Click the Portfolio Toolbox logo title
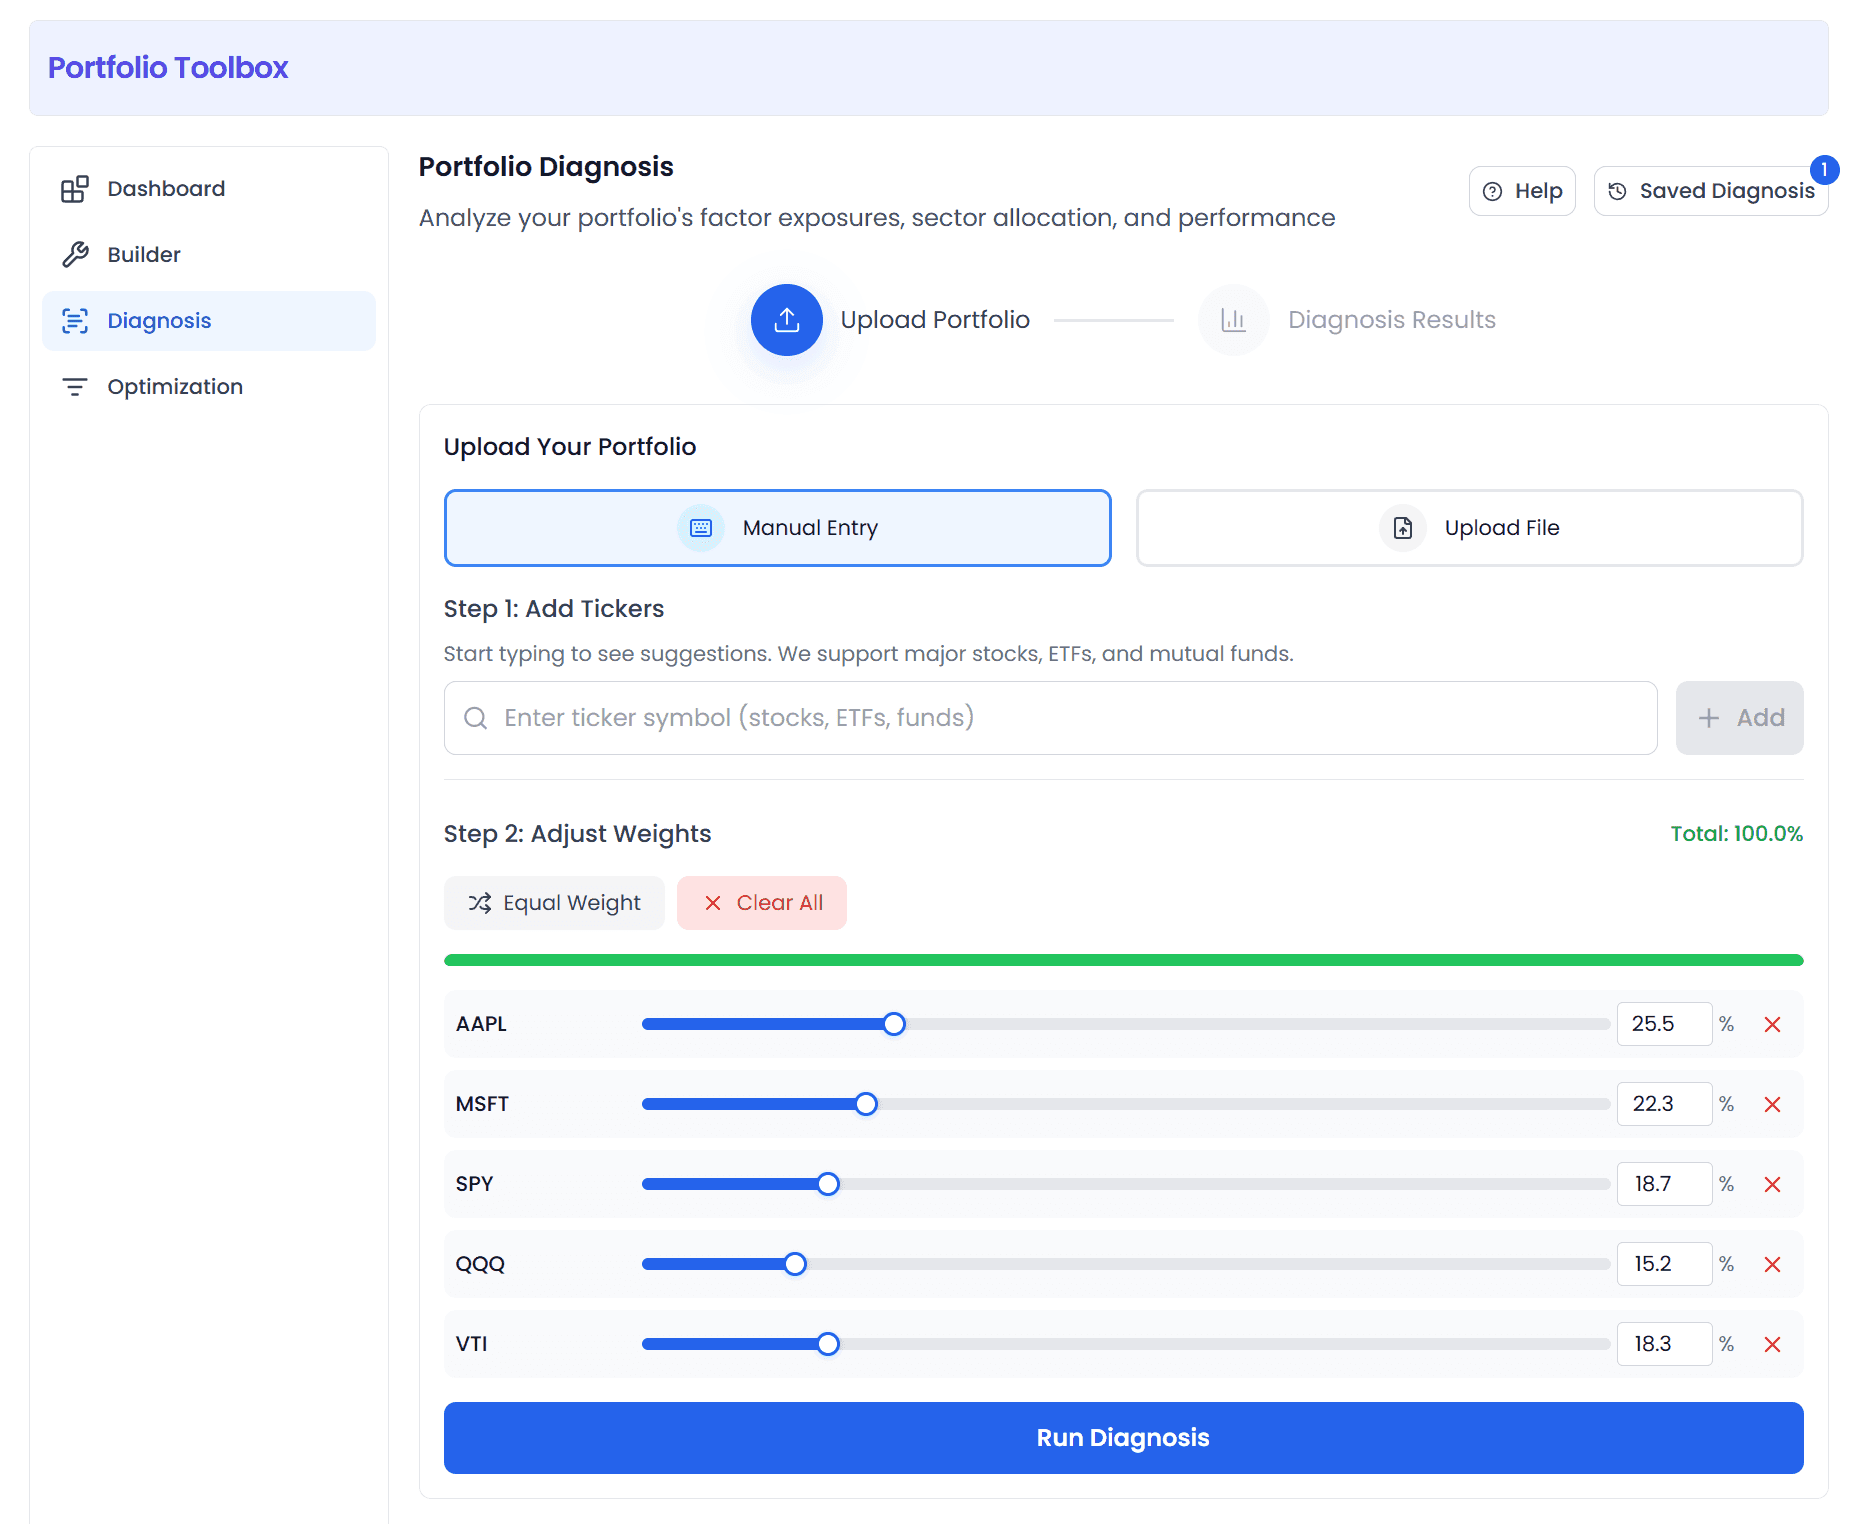Screen dimensions: 1863x1524 click(168, 68)
